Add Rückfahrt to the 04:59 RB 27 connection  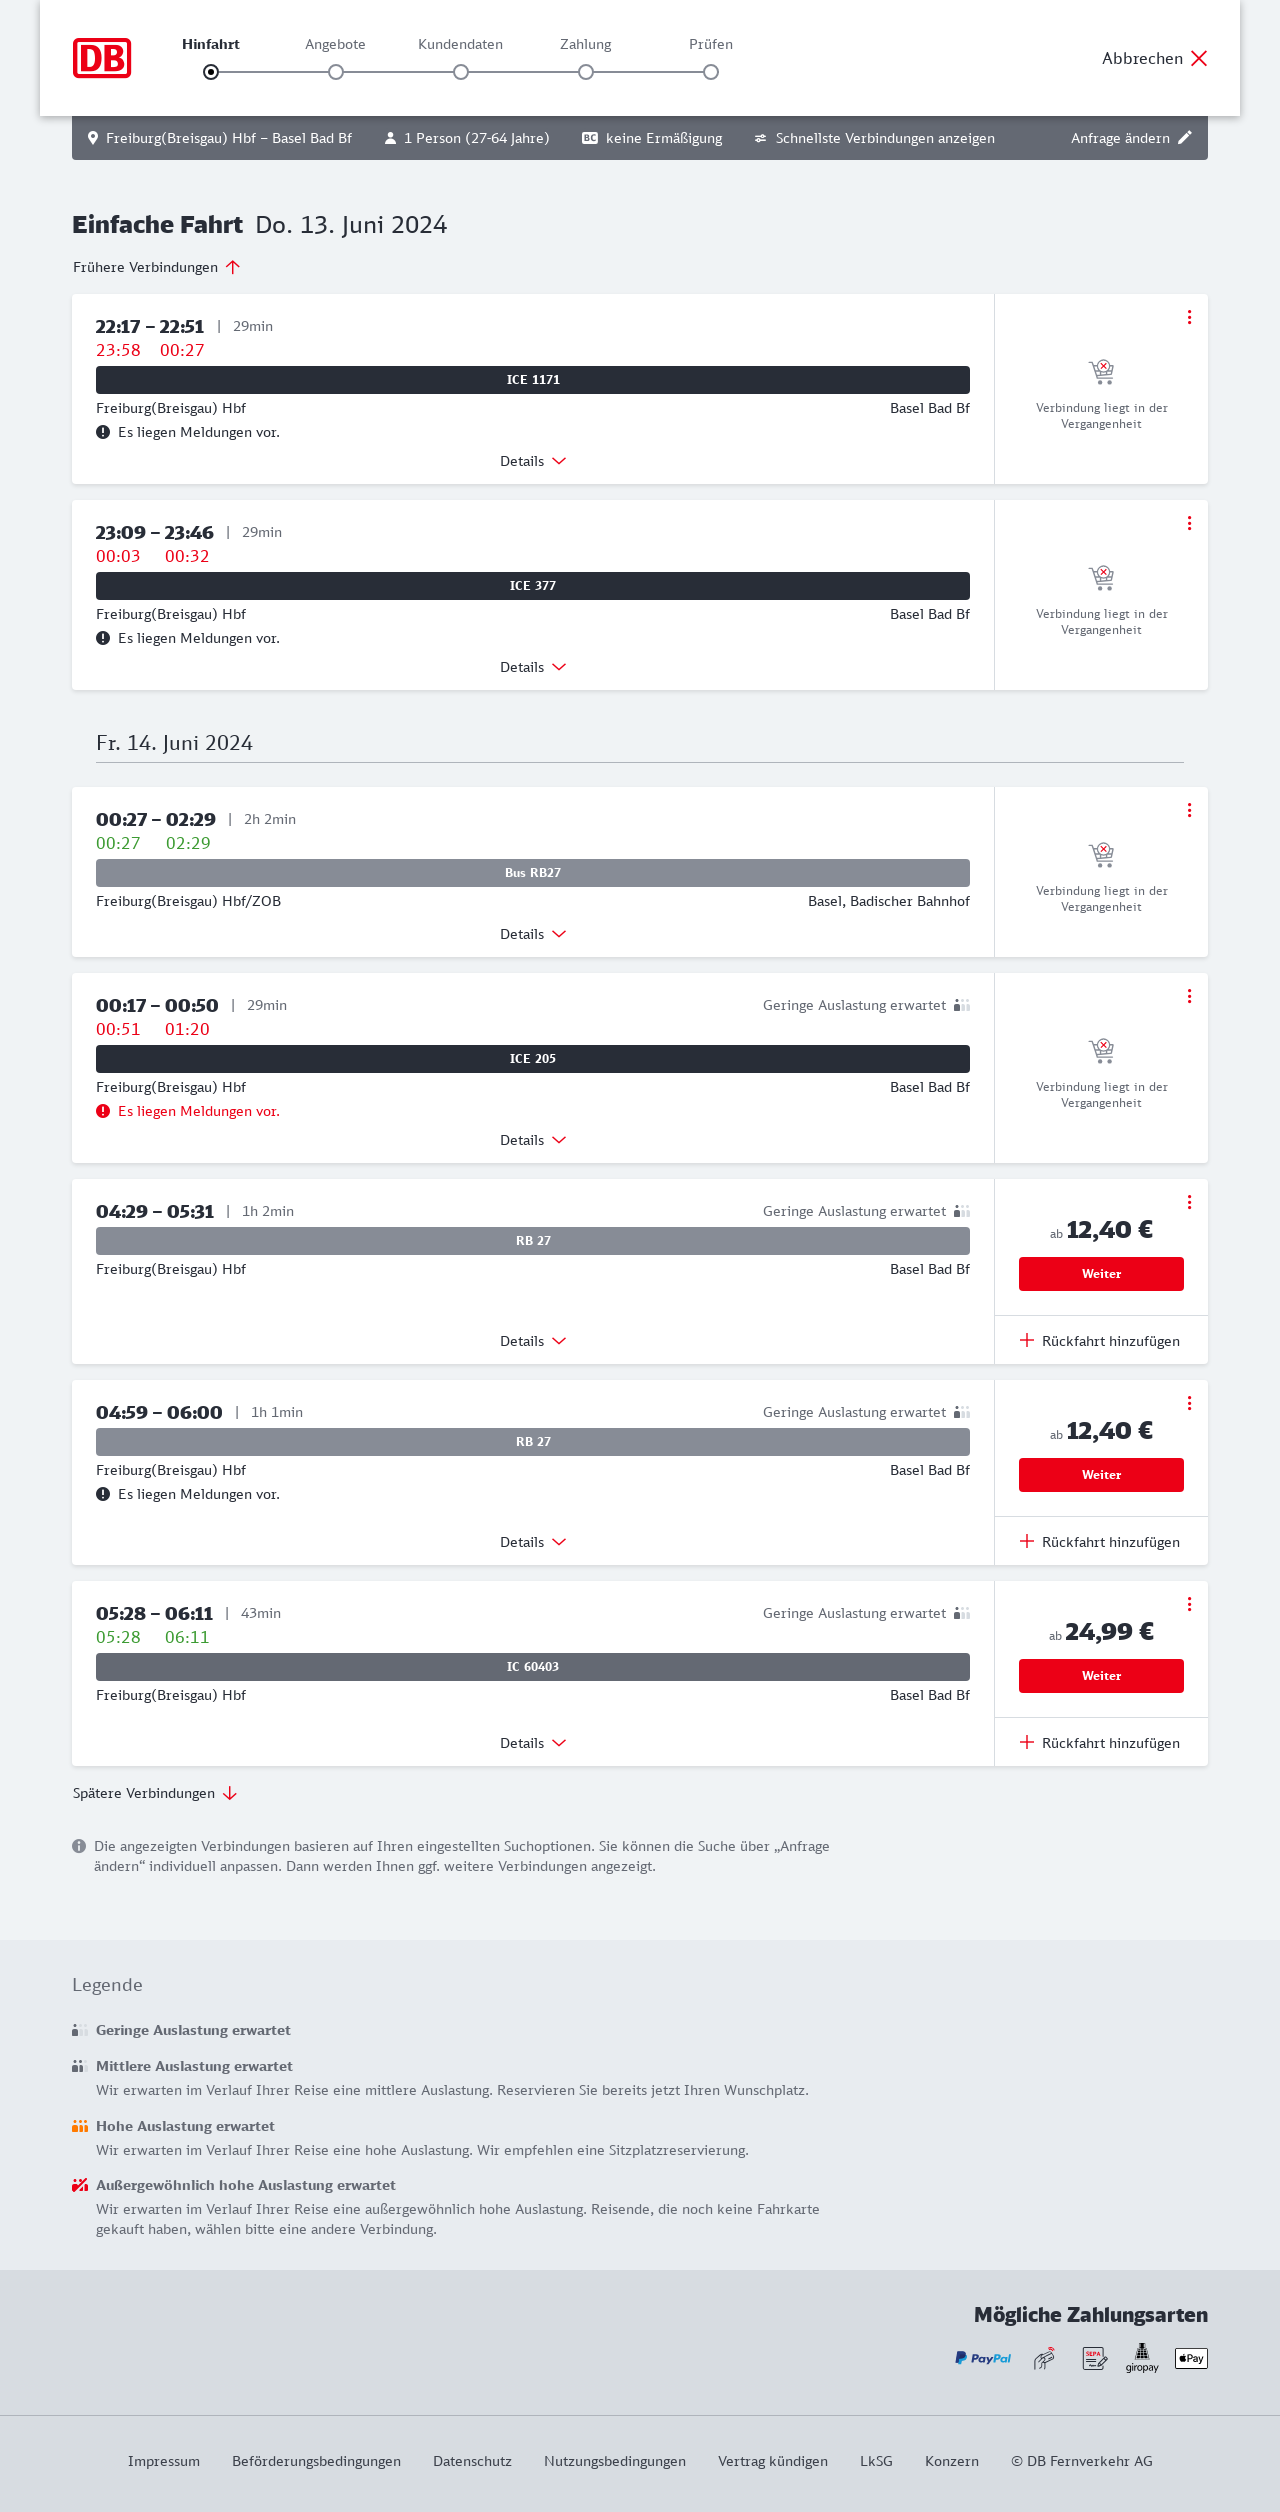pos(1100,1542)
